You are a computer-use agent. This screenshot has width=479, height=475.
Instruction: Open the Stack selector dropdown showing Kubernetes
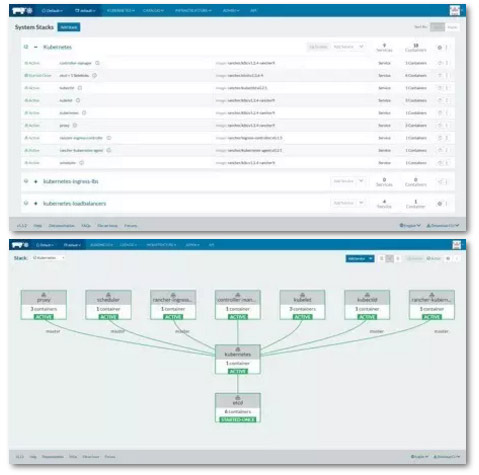(48, 258)
